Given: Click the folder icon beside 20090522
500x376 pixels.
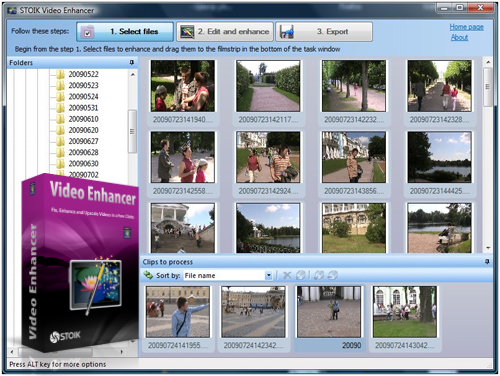Looking at the screenshot, I should pyautogui.click(x=60, y=74).
